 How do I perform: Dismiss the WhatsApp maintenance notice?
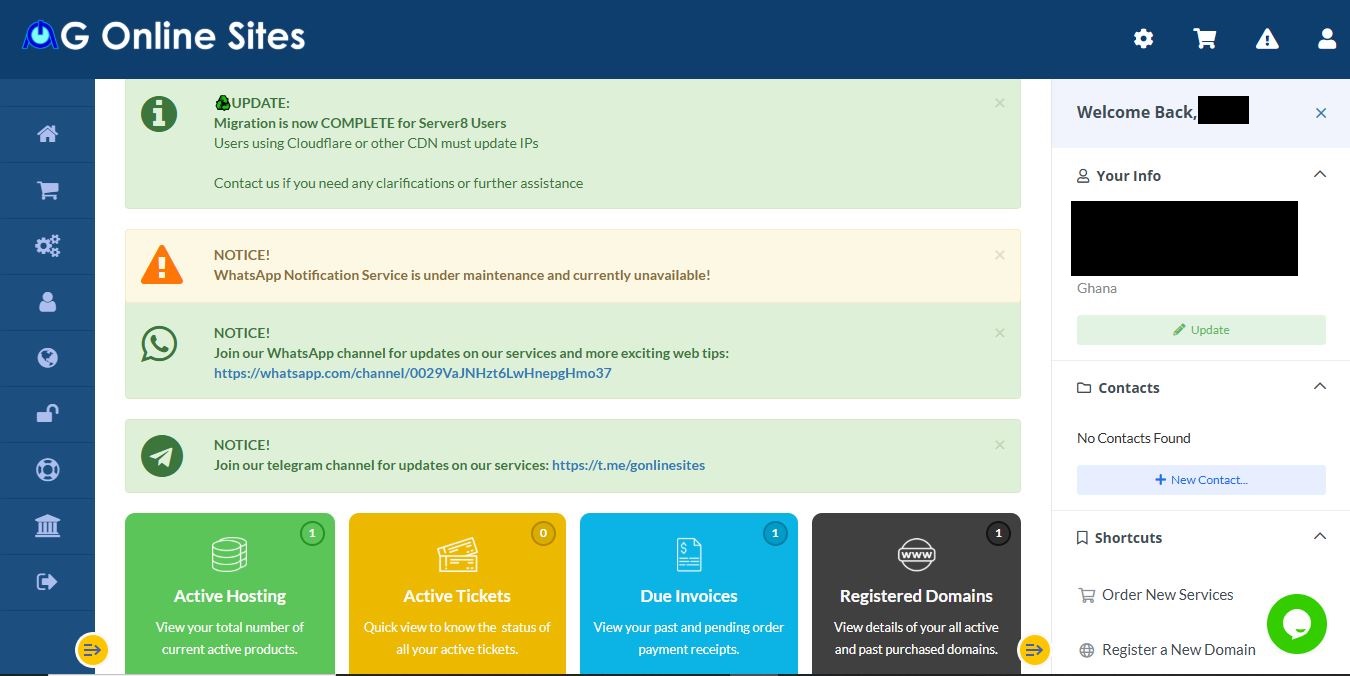[999, 255]
